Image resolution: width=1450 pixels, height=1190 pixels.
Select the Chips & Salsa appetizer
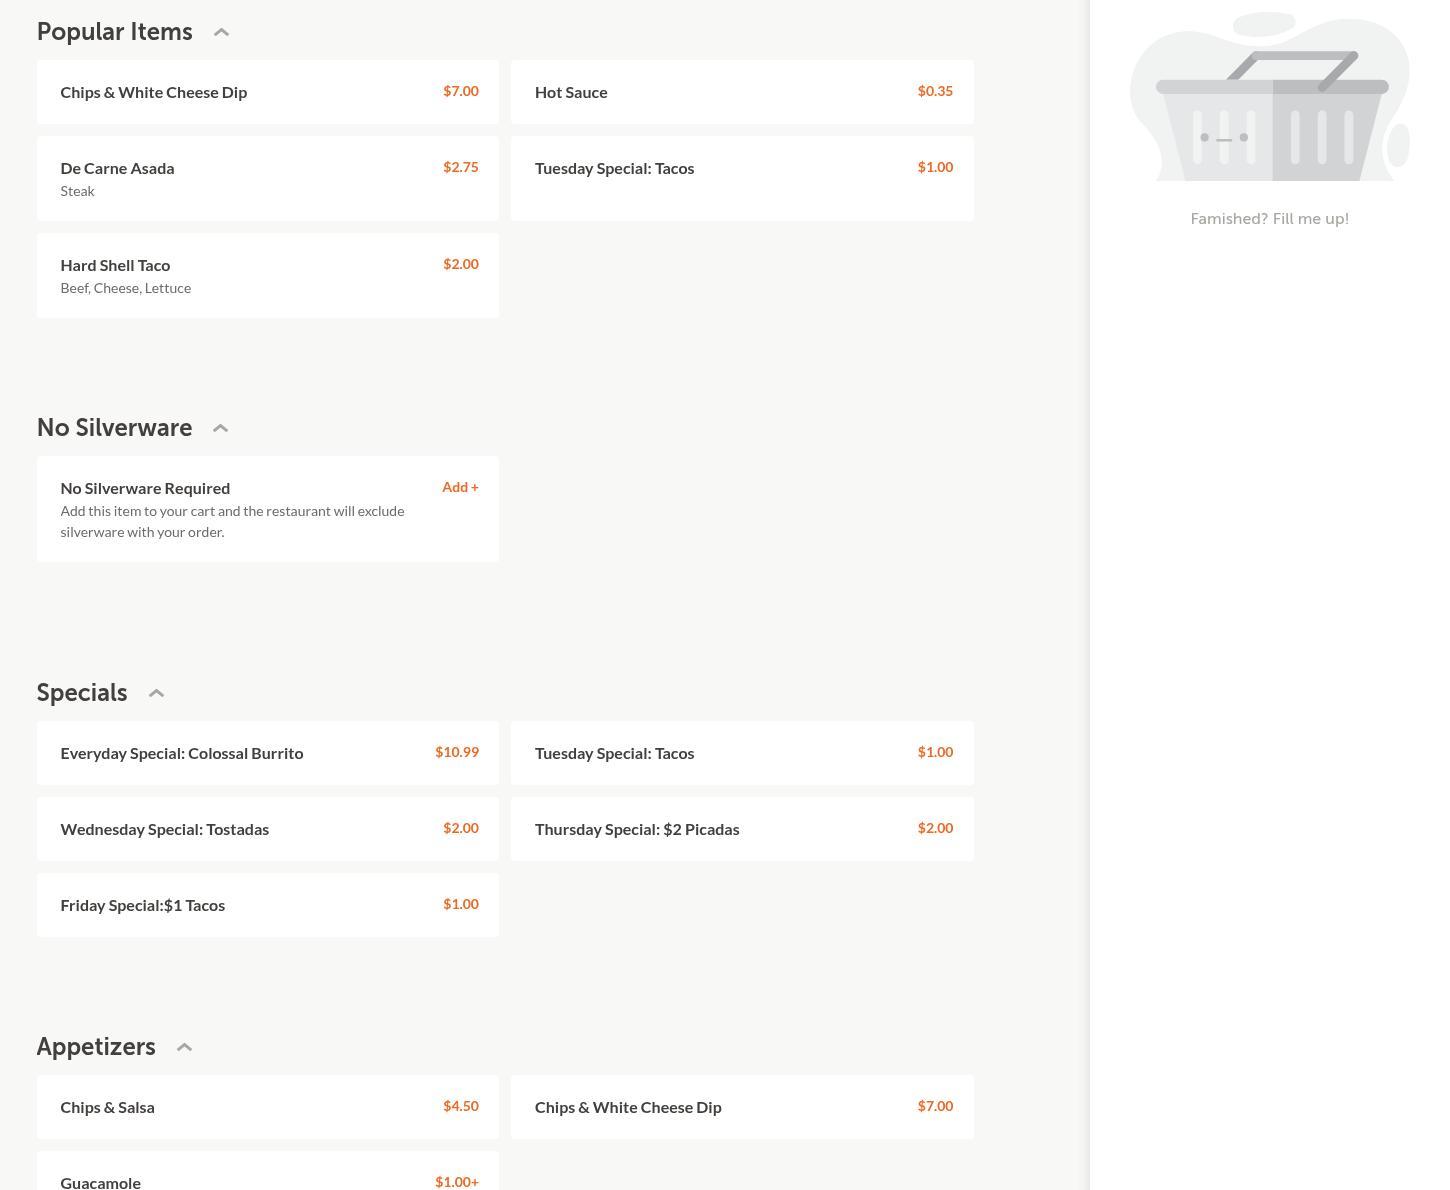coord(268,1107)
